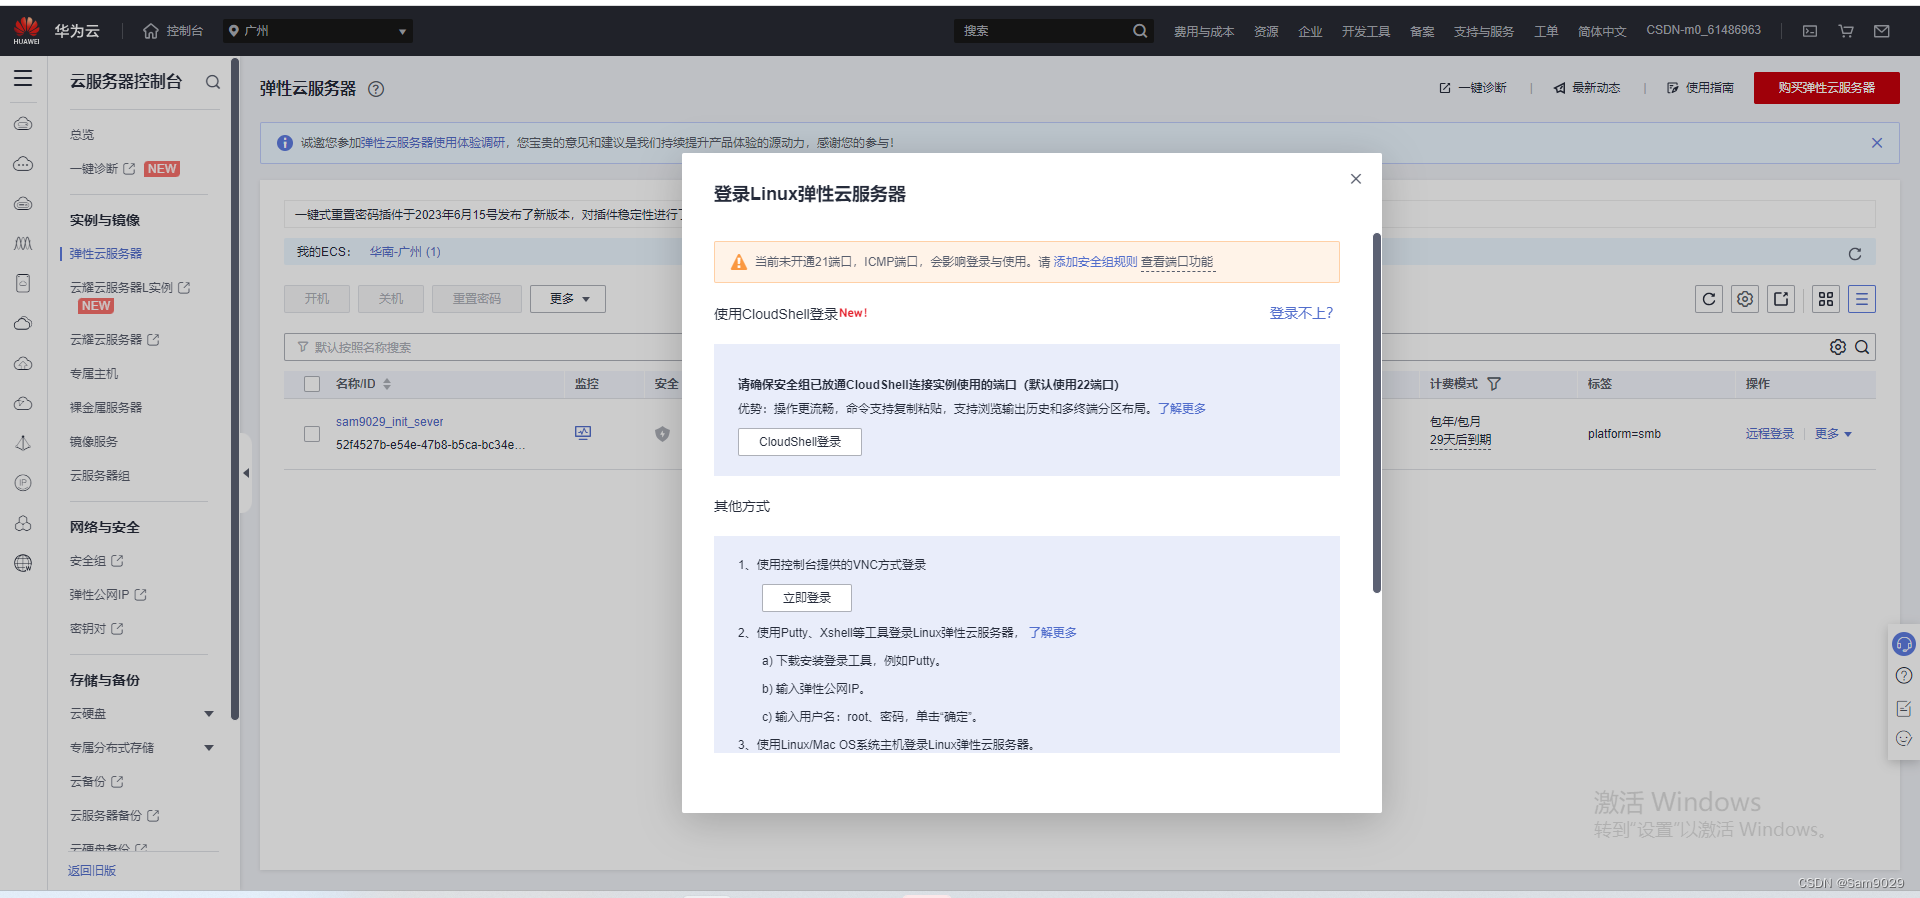This screenshot has height=898, width=1920.
Task: Expand the 广州 region dropdown
Action: [318, 31]
